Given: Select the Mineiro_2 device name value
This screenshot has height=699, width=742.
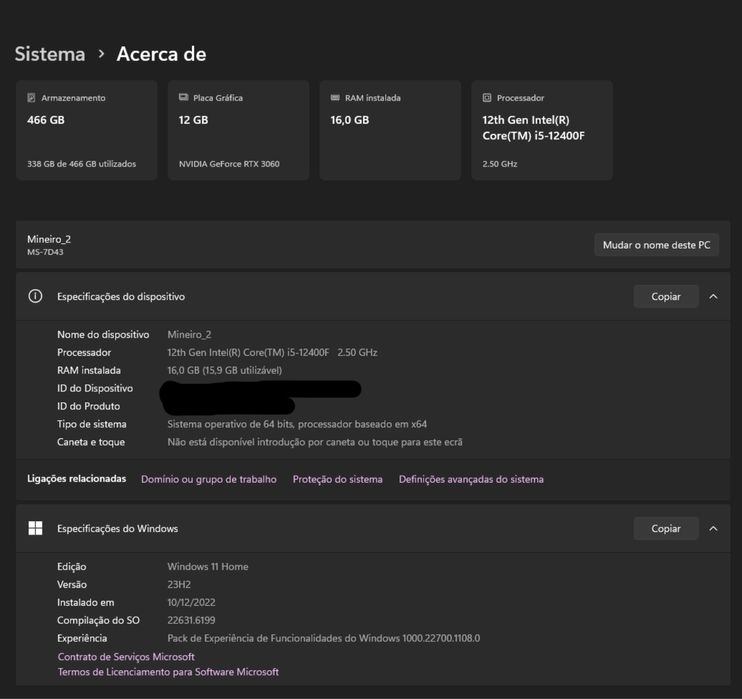Looking at the screenshot, I should 189,335.
